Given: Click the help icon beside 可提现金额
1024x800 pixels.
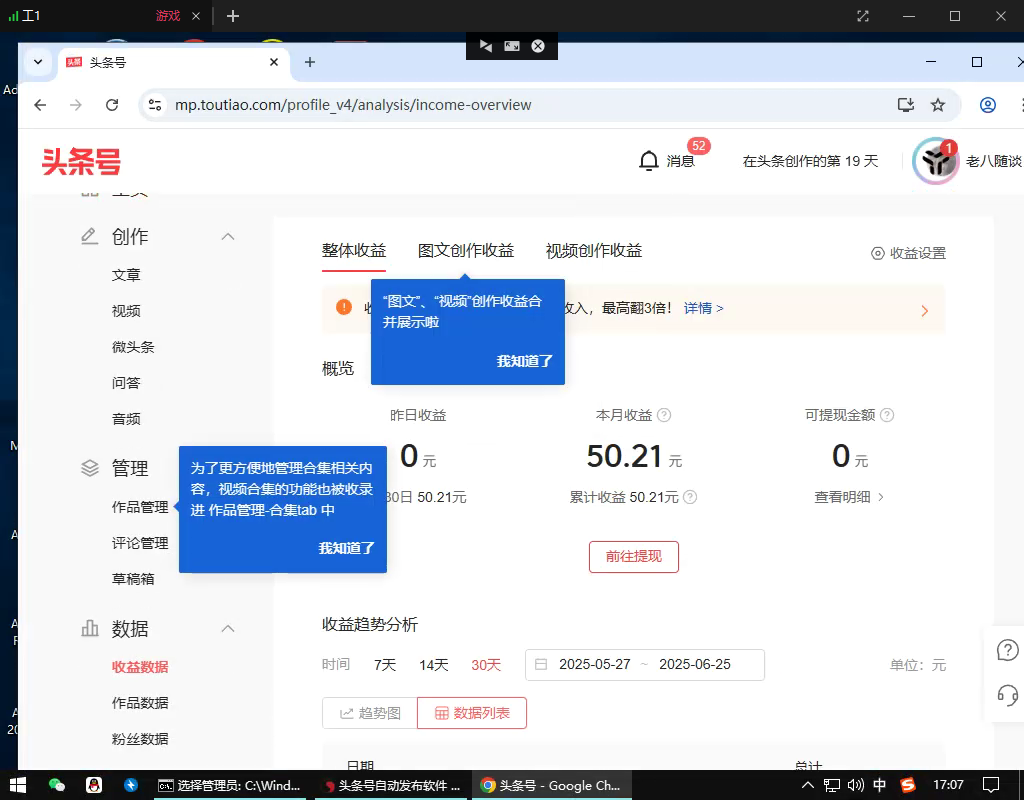Looking at the screenshot, I should (886, 415).
